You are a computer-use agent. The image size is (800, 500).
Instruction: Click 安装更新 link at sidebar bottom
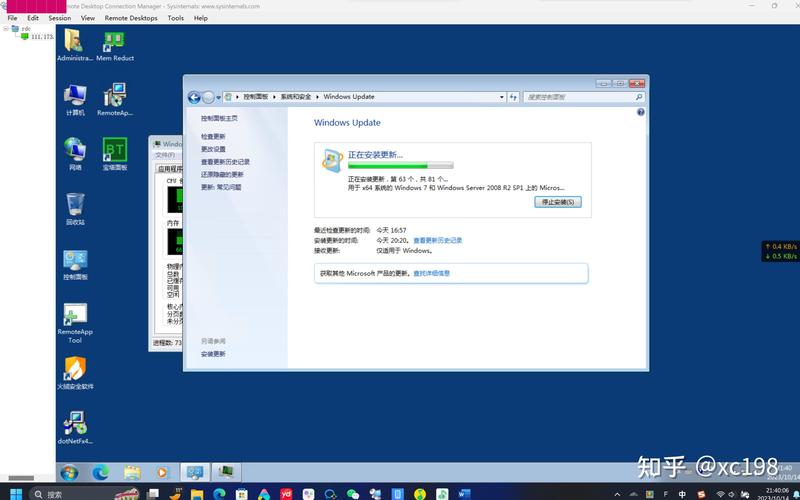coord(213,354)
